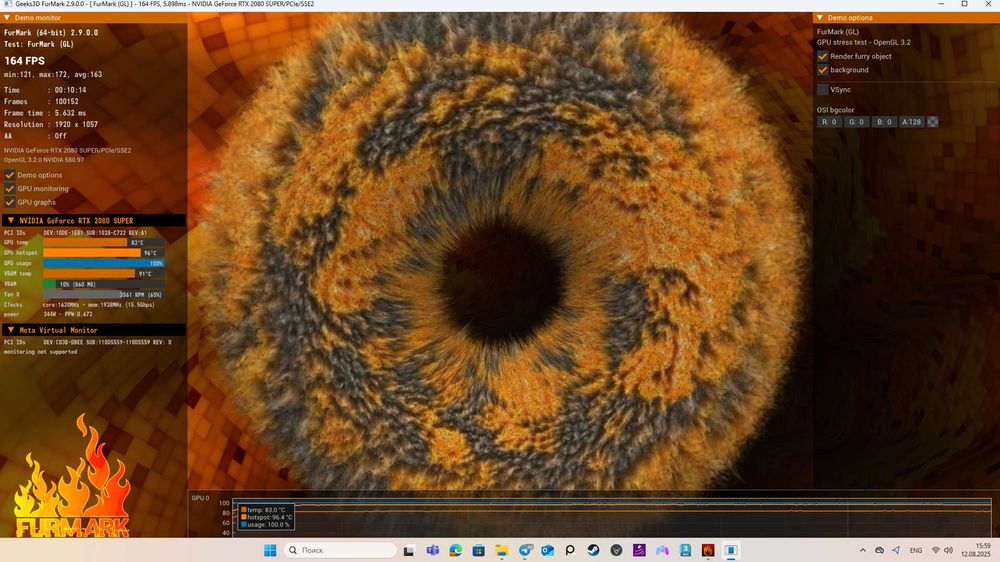Click the 164 FPS readout
The image size is (1000, 562).
coord(25,61)
